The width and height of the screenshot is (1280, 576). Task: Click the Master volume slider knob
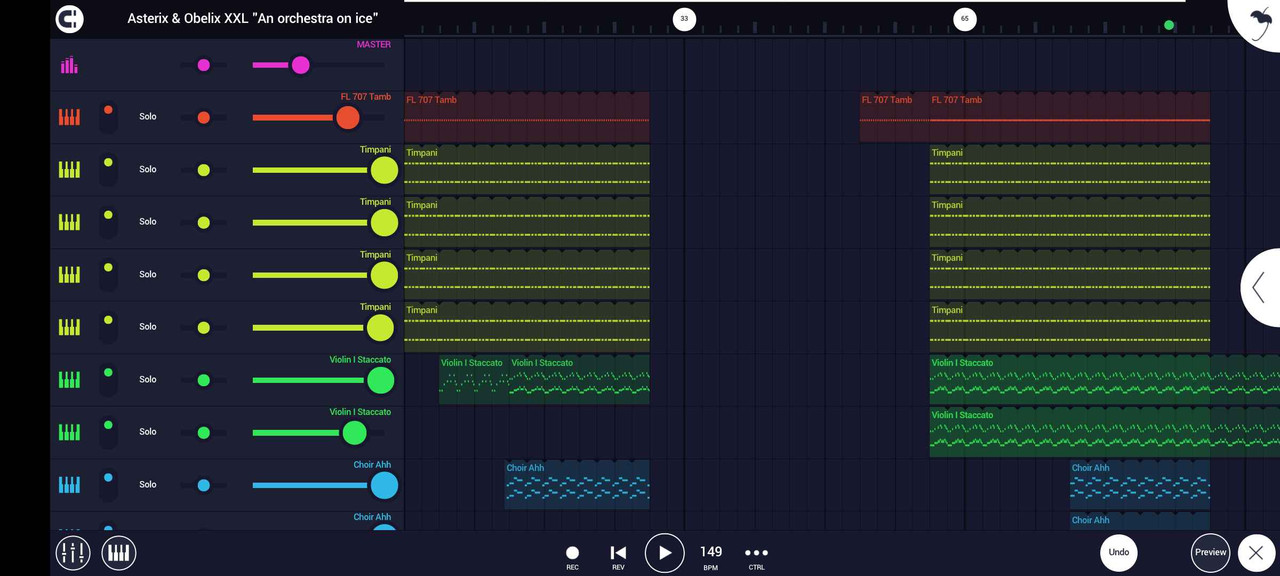pyautogui.click(x=300, y=65)
